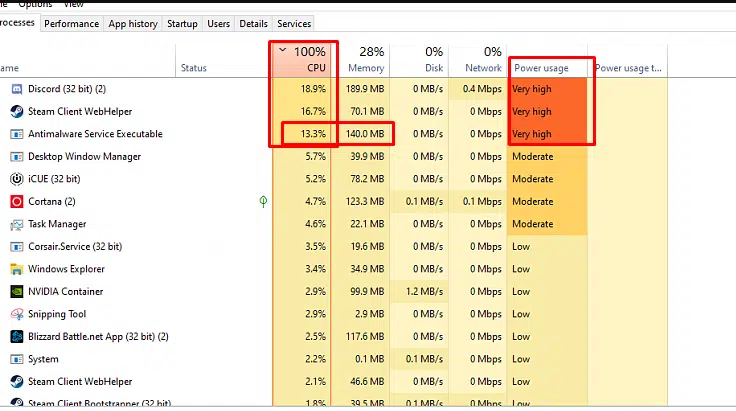Image resolution: width=736 pixels, height=411 pixels.
Task: Switch to the Users tab
Action: [218, 24]
